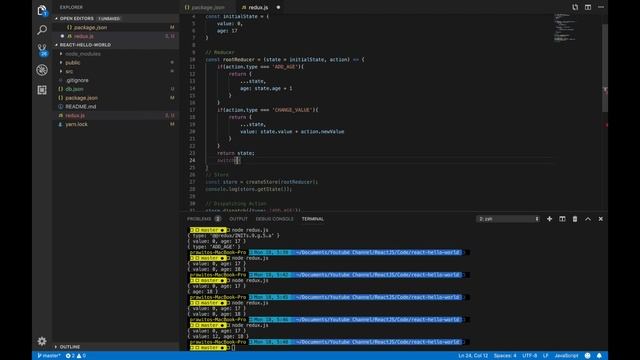The image size is (640, 360).
Task: Click the 'ADD_AGE' string in code
Action: [284, 67]
